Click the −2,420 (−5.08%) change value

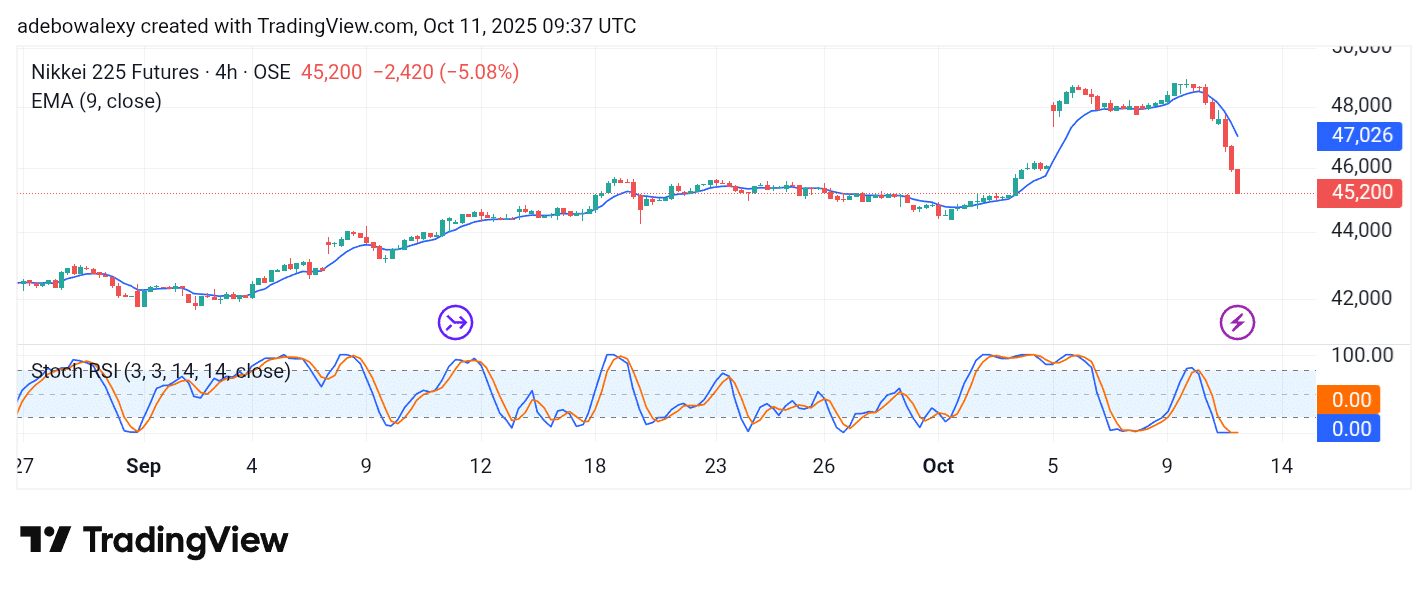click(445, 72)
